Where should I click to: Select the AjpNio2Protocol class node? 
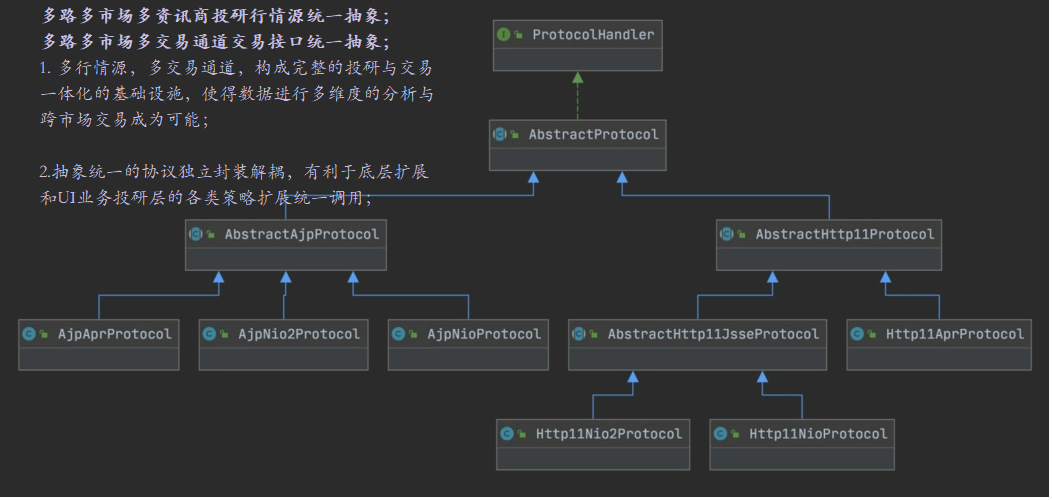coord(283,345)
